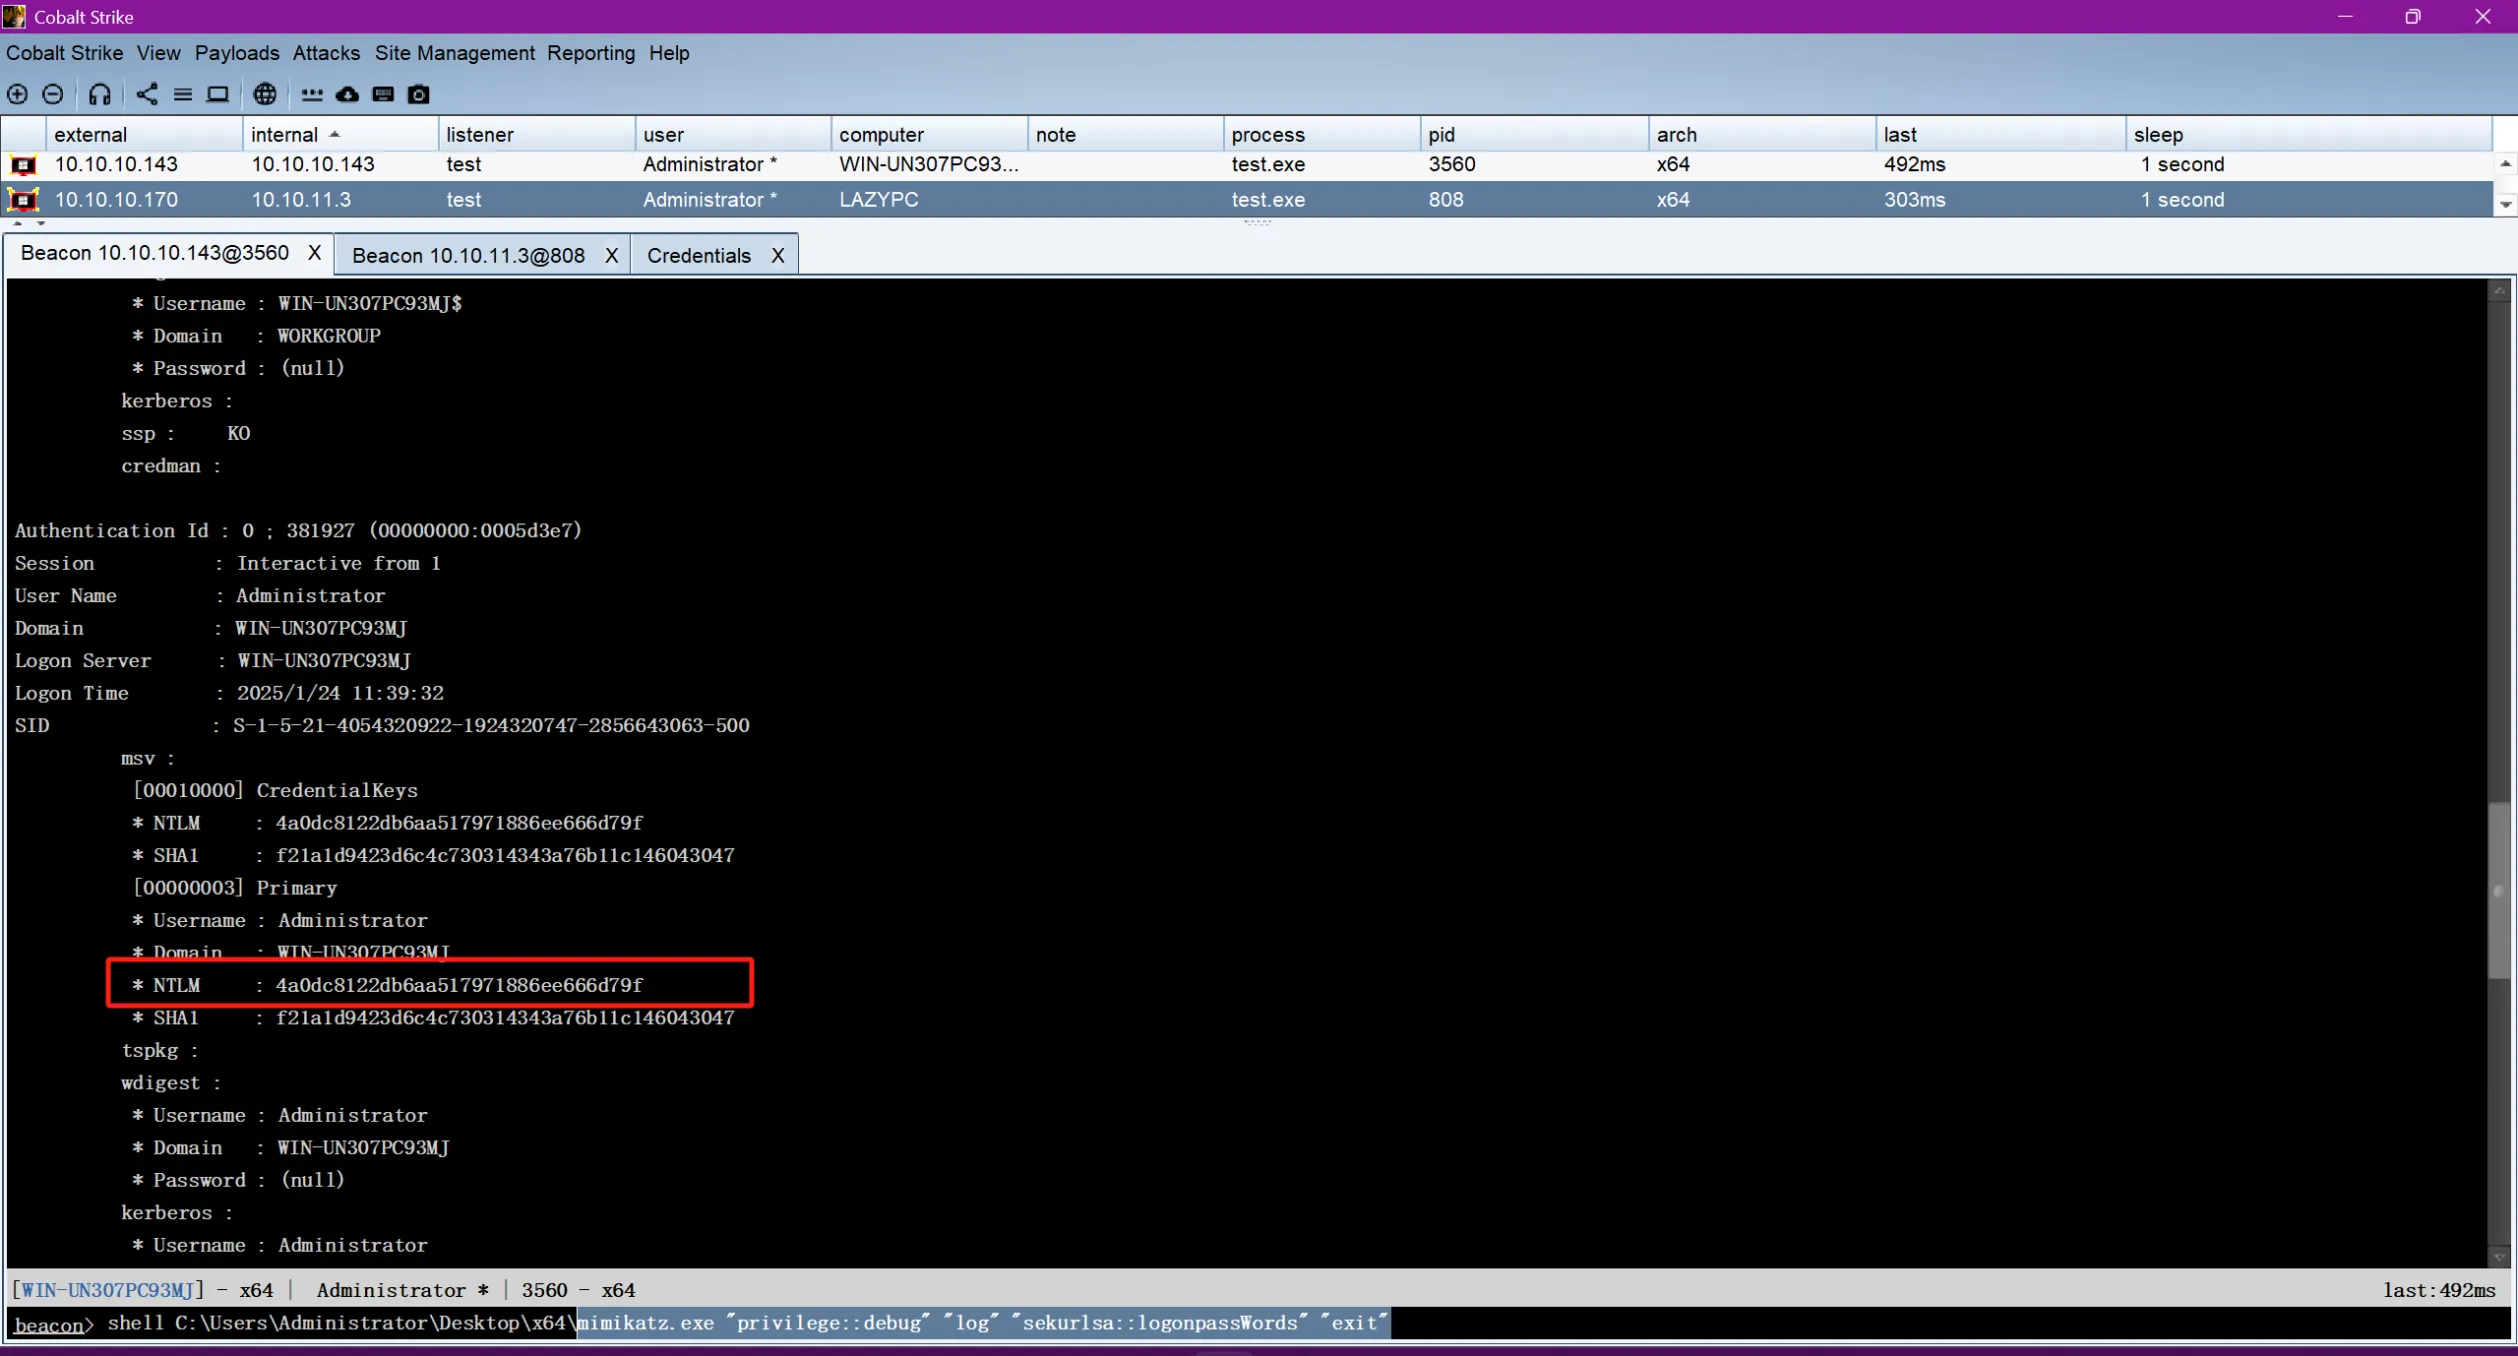Image resolution: width=2518 pixels, height=1356 pixels.
Task: Click the sort arrow beside internal header
Action: pyautogui.click(x=335, y=134)
